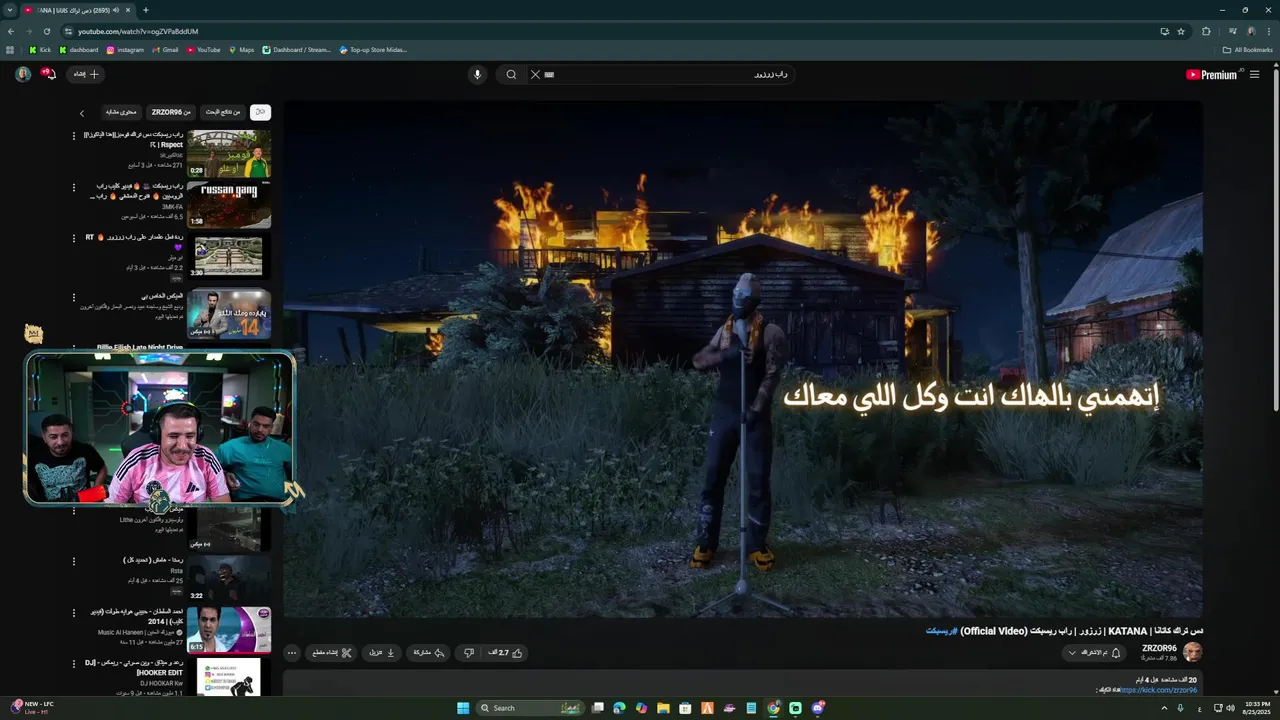Open the on-screen keyboard in search box
Viewport: 1280px width, 720px height.
click(x=549, y=74)
